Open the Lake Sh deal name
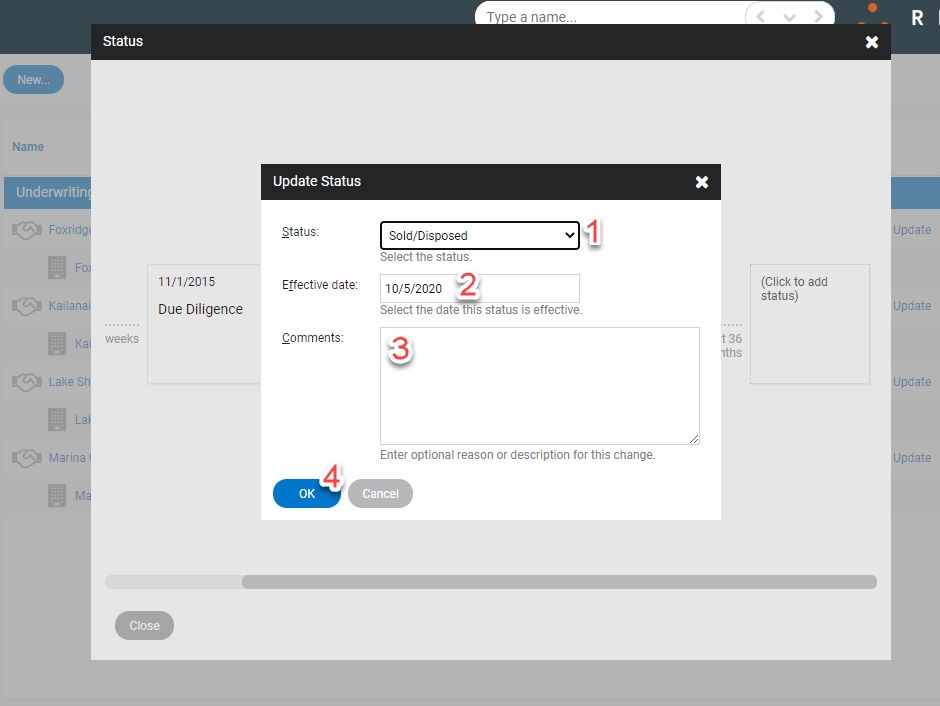Image resolution: width=940 pixels, height=706 pixels. [x=70, y=382]
